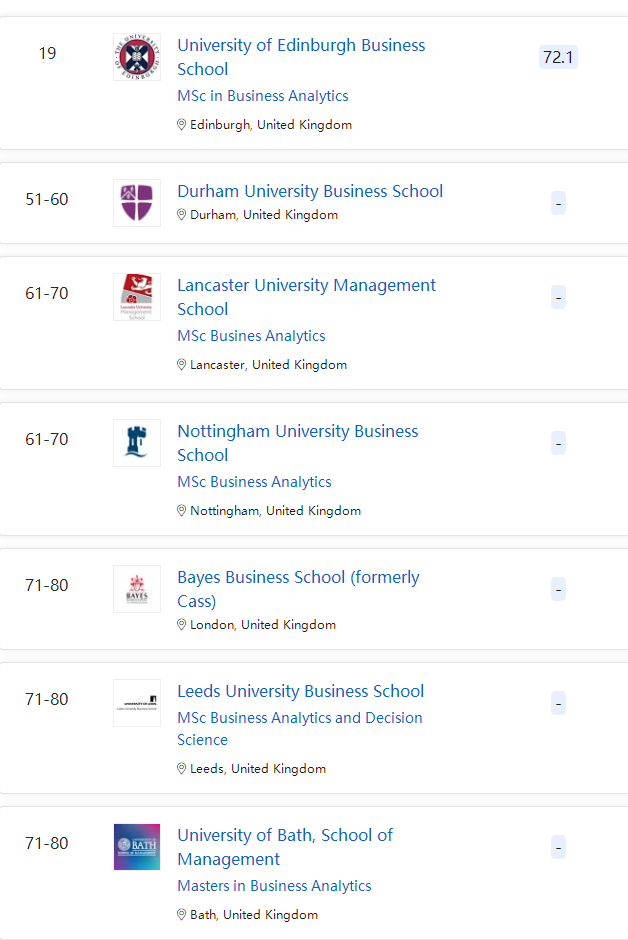Image resolution: width=628 pixels, height=940 pixels.
Task: Click the Durham University shield logo
Action: coord(137,203)
